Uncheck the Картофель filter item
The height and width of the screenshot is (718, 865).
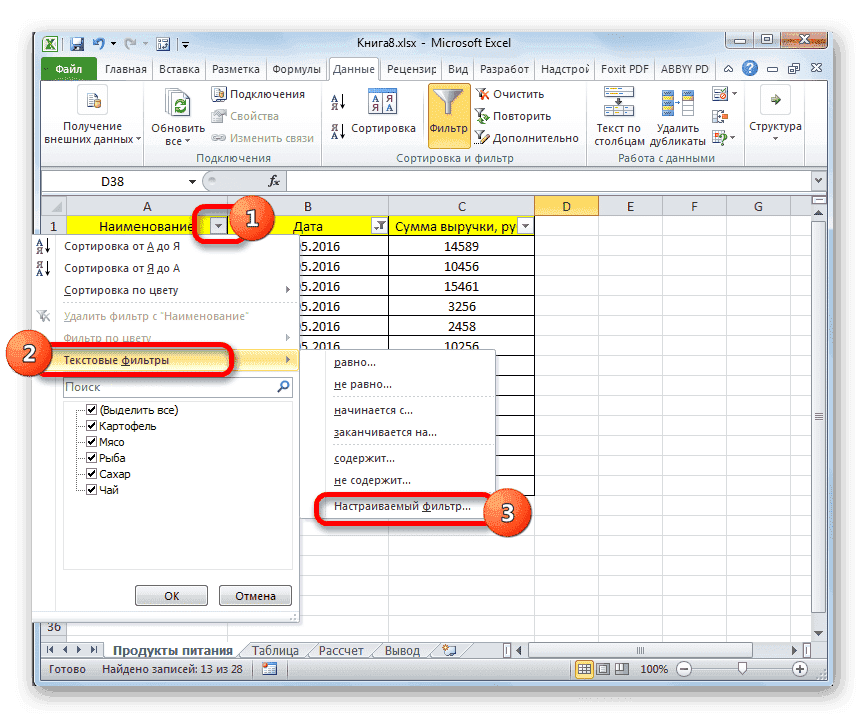pyautogui.click(x=92, y=425)
